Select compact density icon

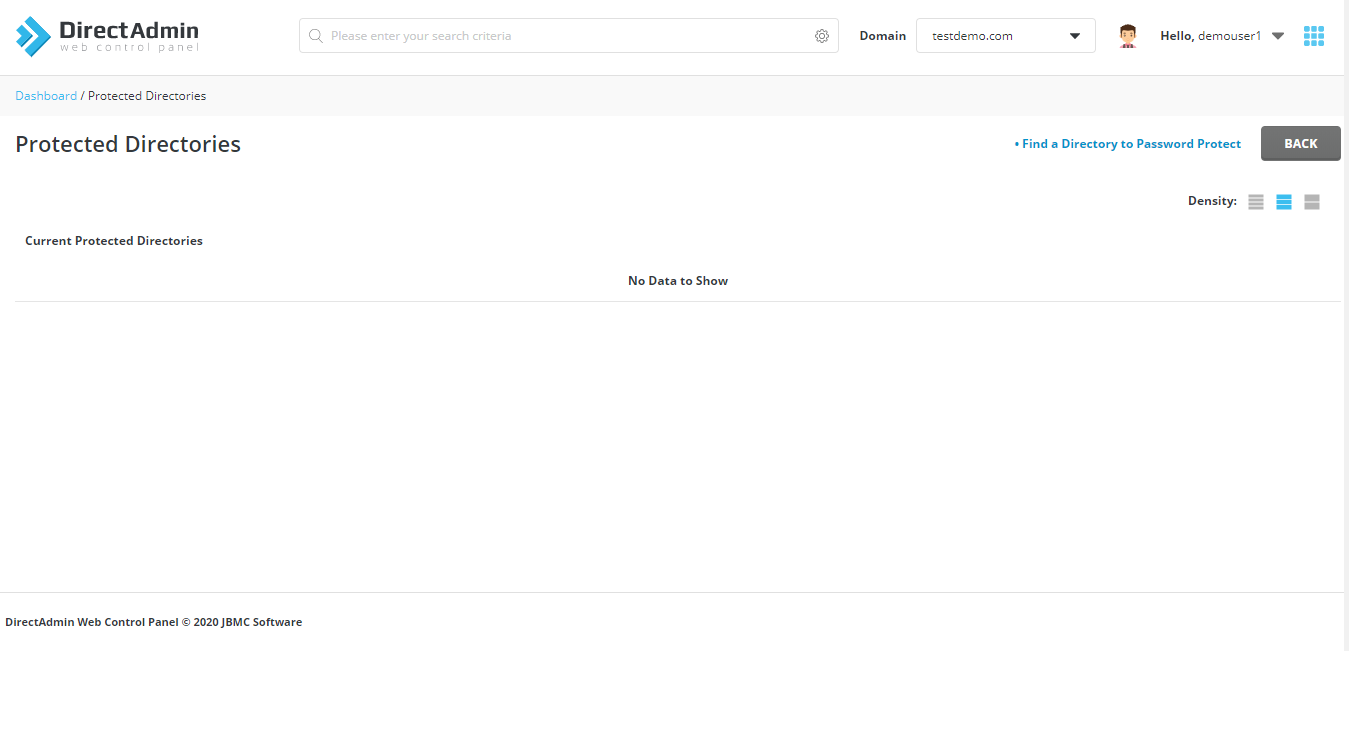pyautogui.click(x=1256, y=202)
